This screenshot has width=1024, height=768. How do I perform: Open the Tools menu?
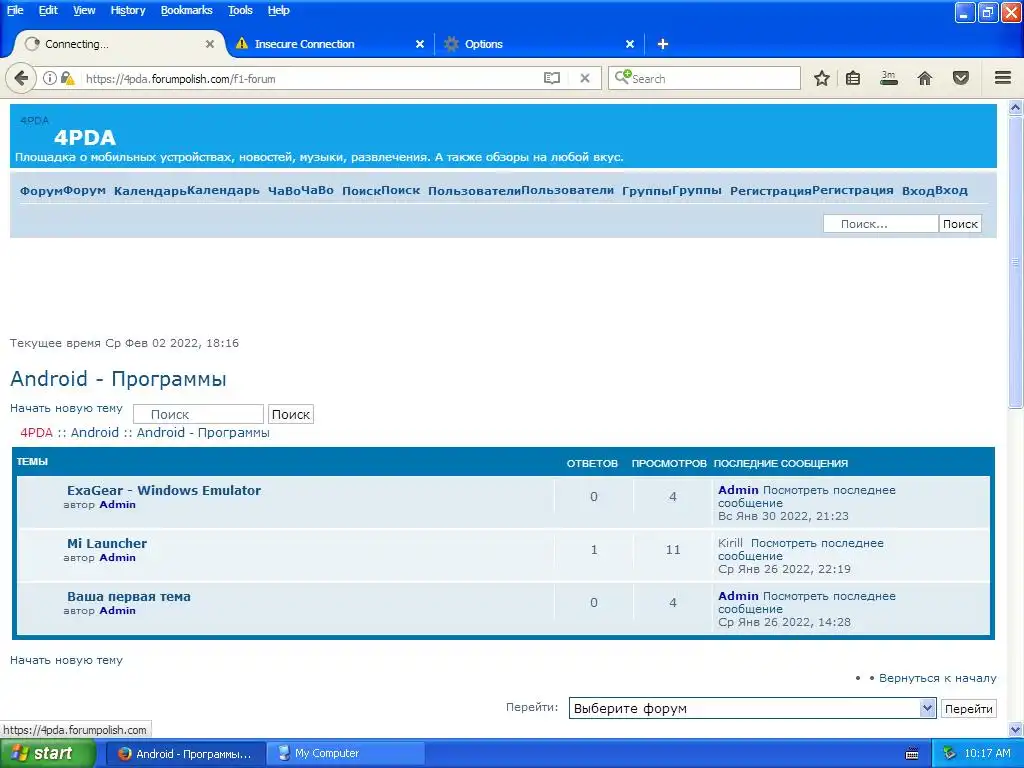tap(240, 10)
